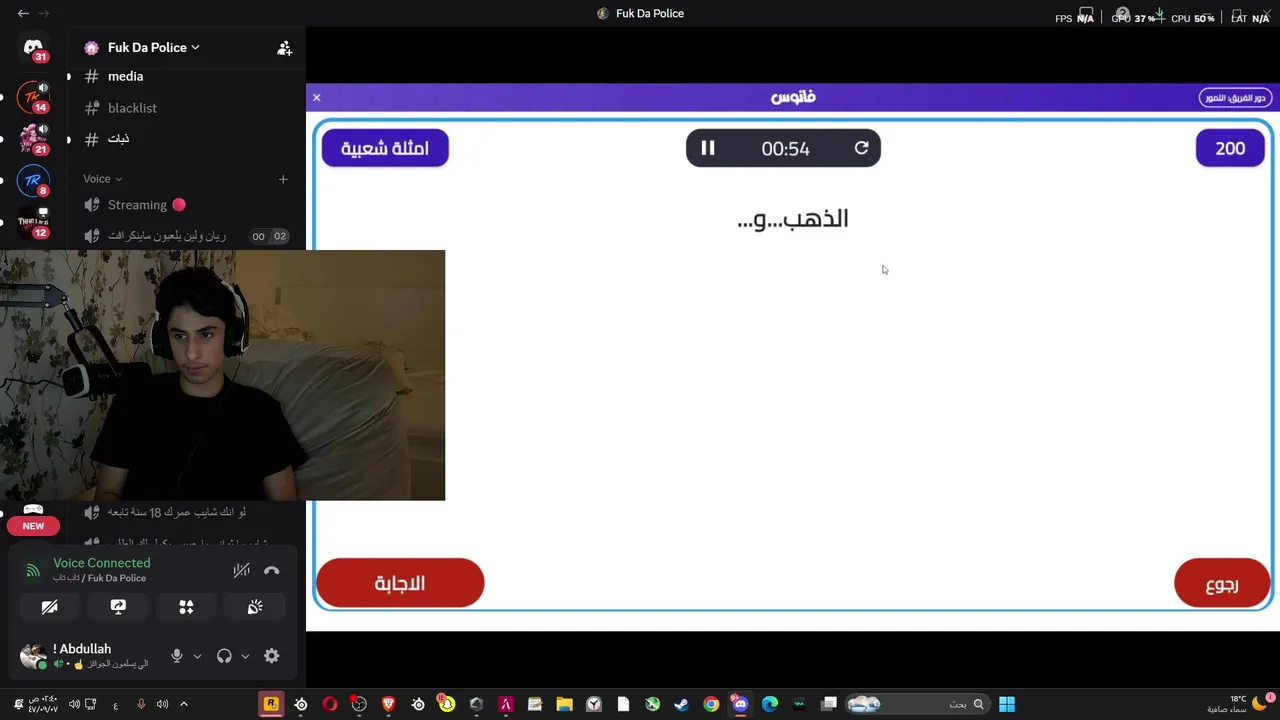
Task: Click the webcam video feed
Action: tap(222, 375)
